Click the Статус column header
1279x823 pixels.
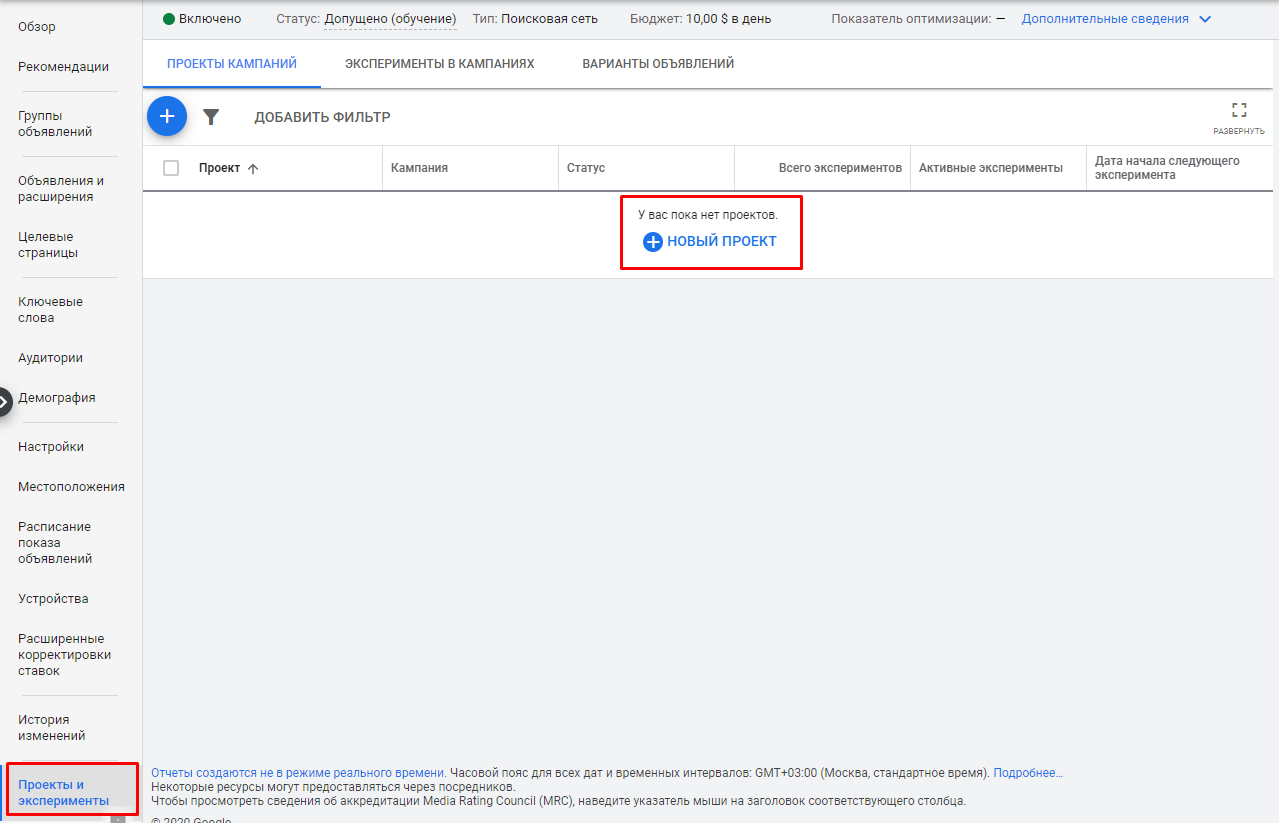point(586,168)
